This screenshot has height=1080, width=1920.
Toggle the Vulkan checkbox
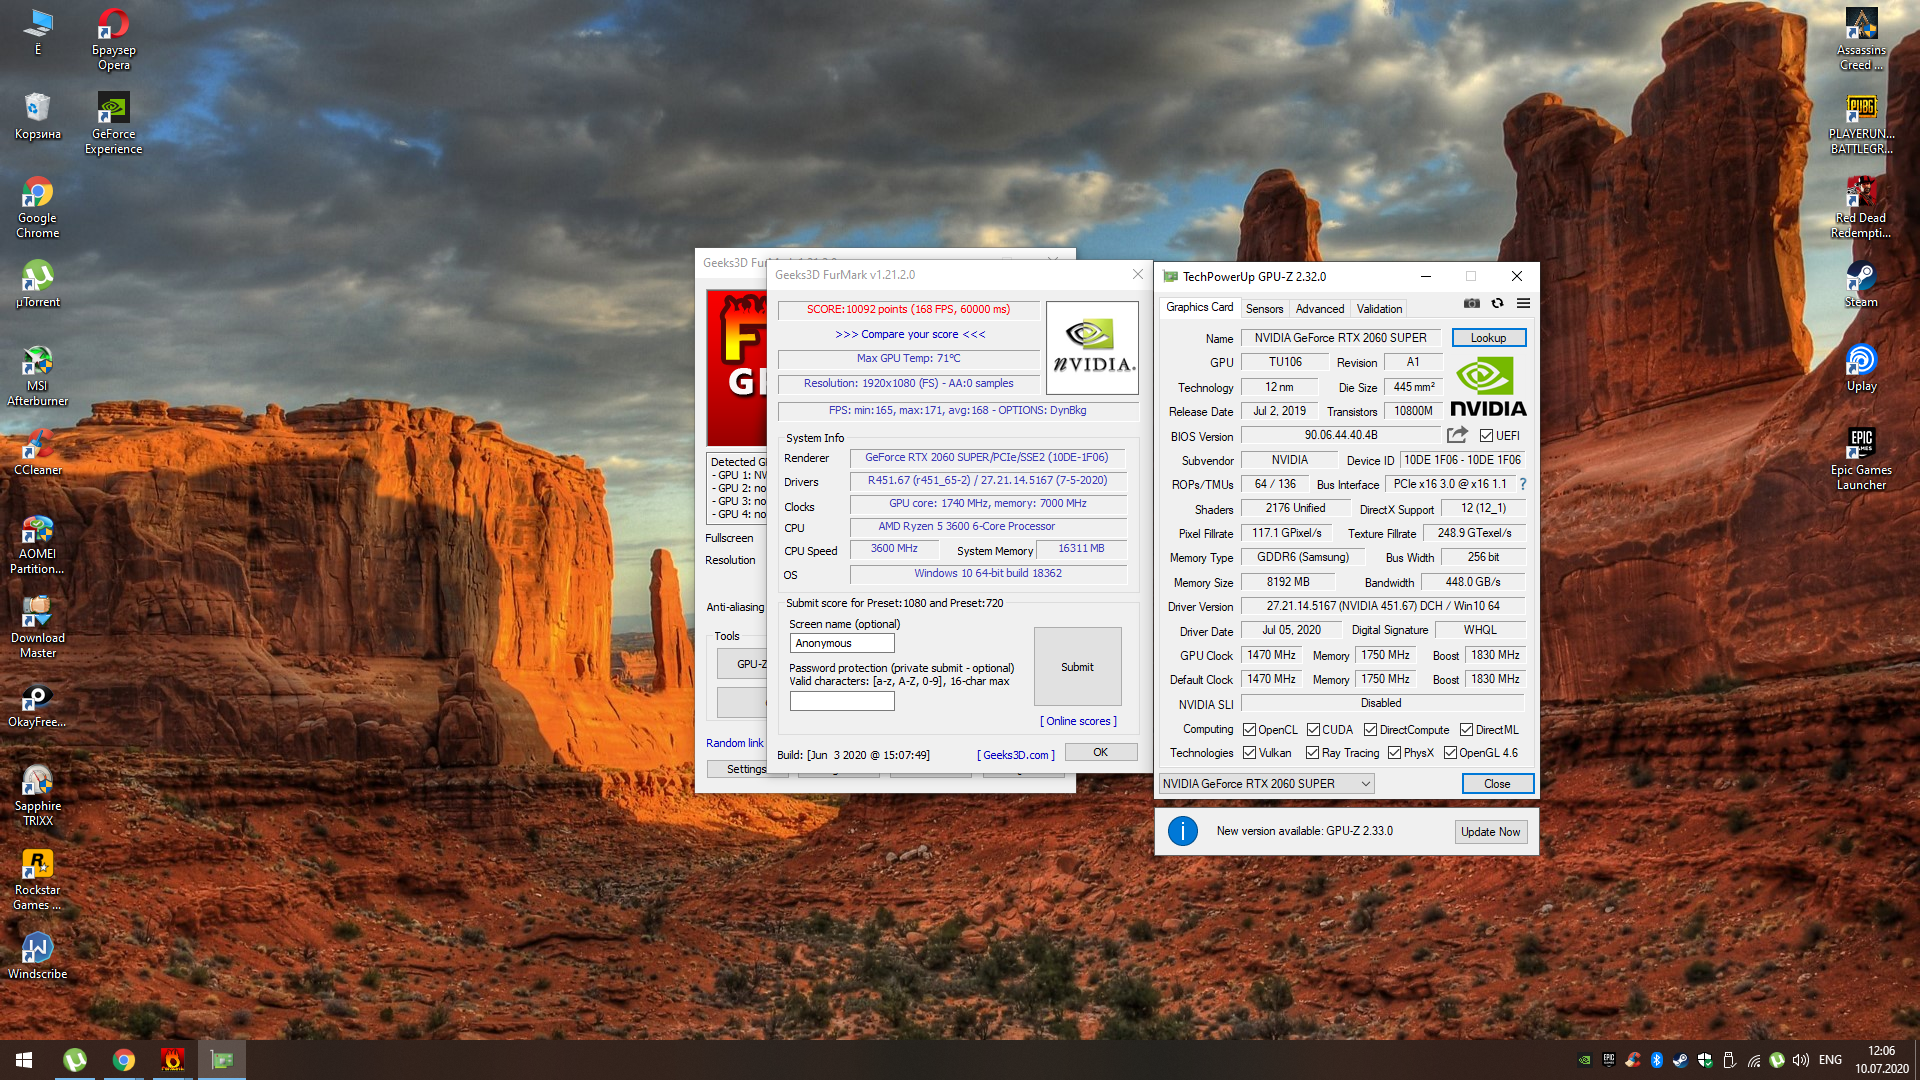coord(1249,753)
